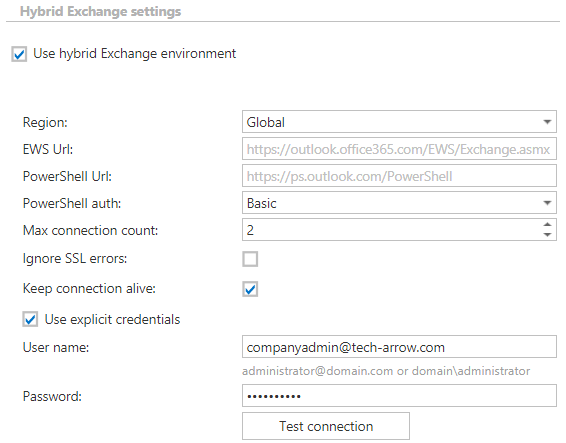The image size is (566, 443).
Task: Decrease max connection count with down arrow
Action: (x=547, y=235)
